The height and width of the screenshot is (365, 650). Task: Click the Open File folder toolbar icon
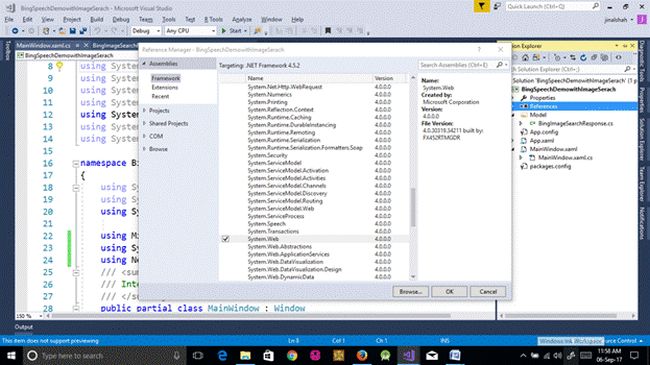[62, 31]
